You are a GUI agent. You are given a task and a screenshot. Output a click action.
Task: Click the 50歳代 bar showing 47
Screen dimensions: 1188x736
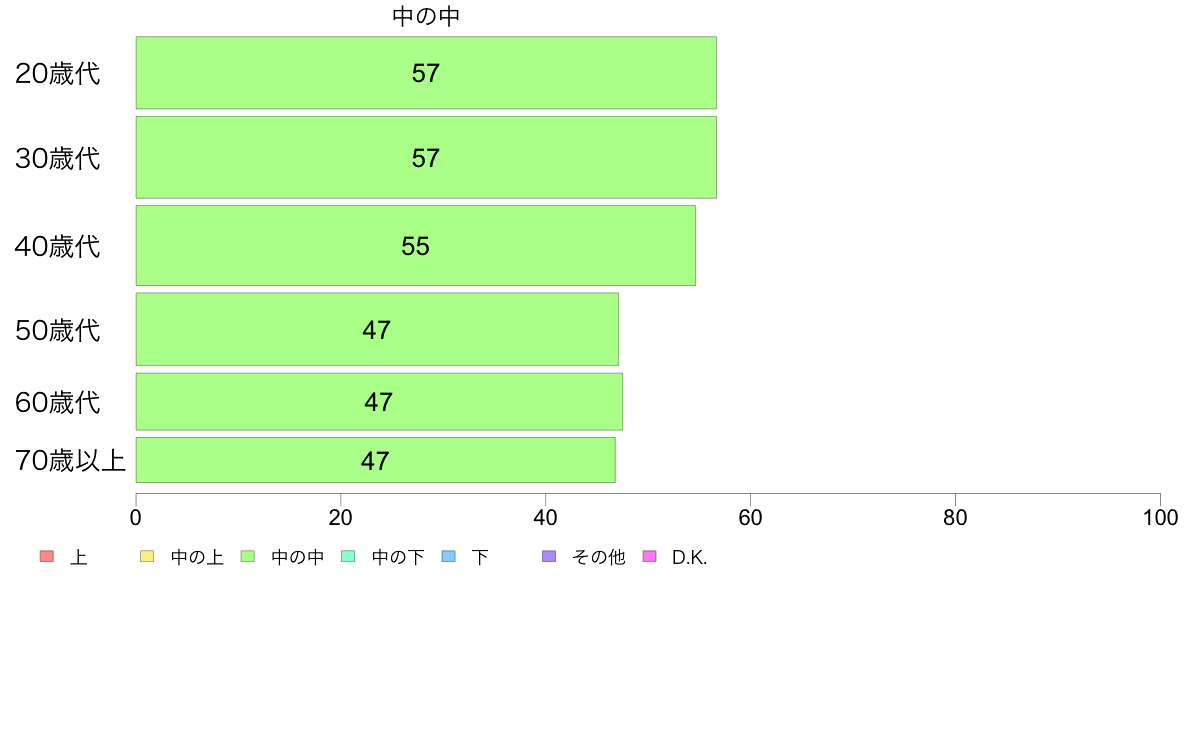[x=377, y=330]
